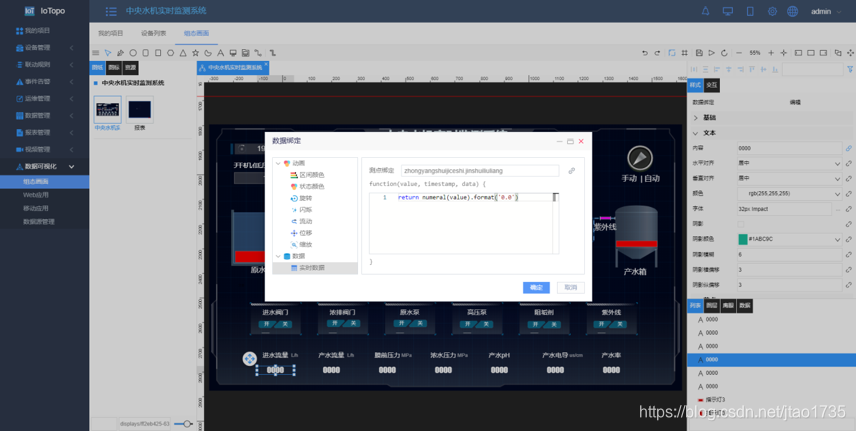Open the 垂直对齐 dropdown
The height and width of the screenshot is (431, 856).
tap(789, 179)
